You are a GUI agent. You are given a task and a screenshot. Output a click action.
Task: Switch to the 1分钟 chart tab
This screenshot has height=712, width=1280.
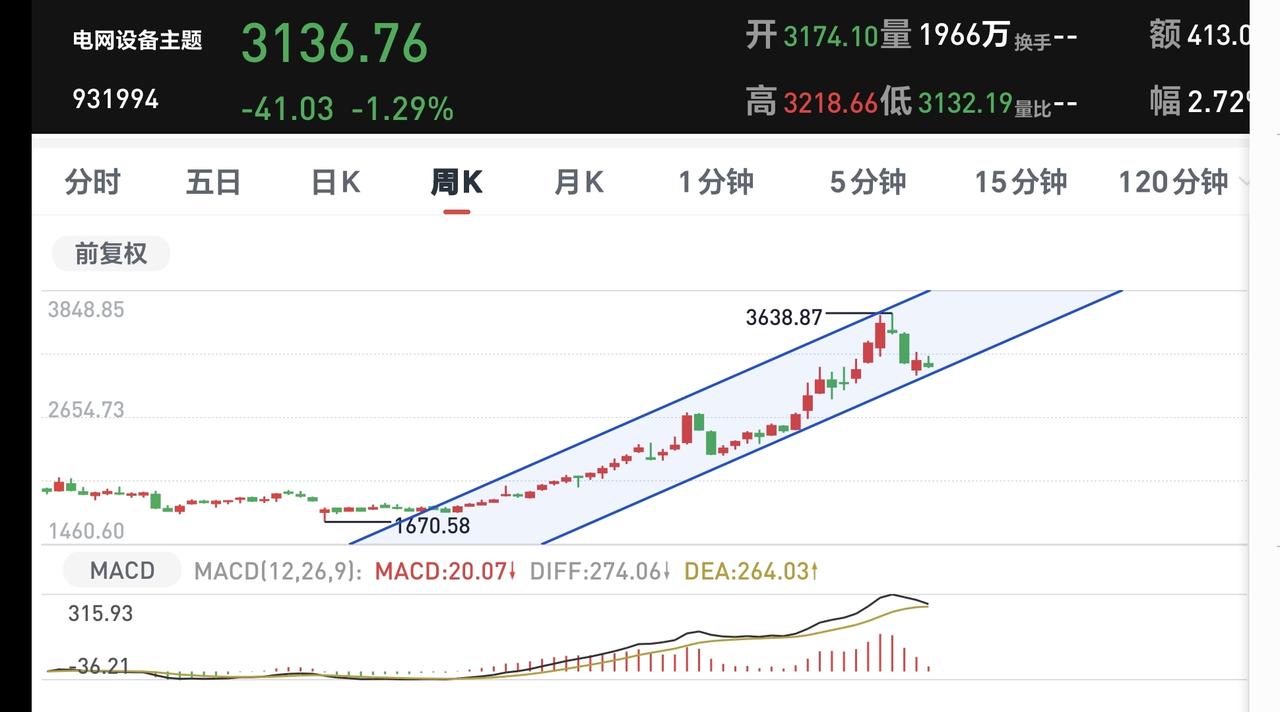tap(716, 182)
